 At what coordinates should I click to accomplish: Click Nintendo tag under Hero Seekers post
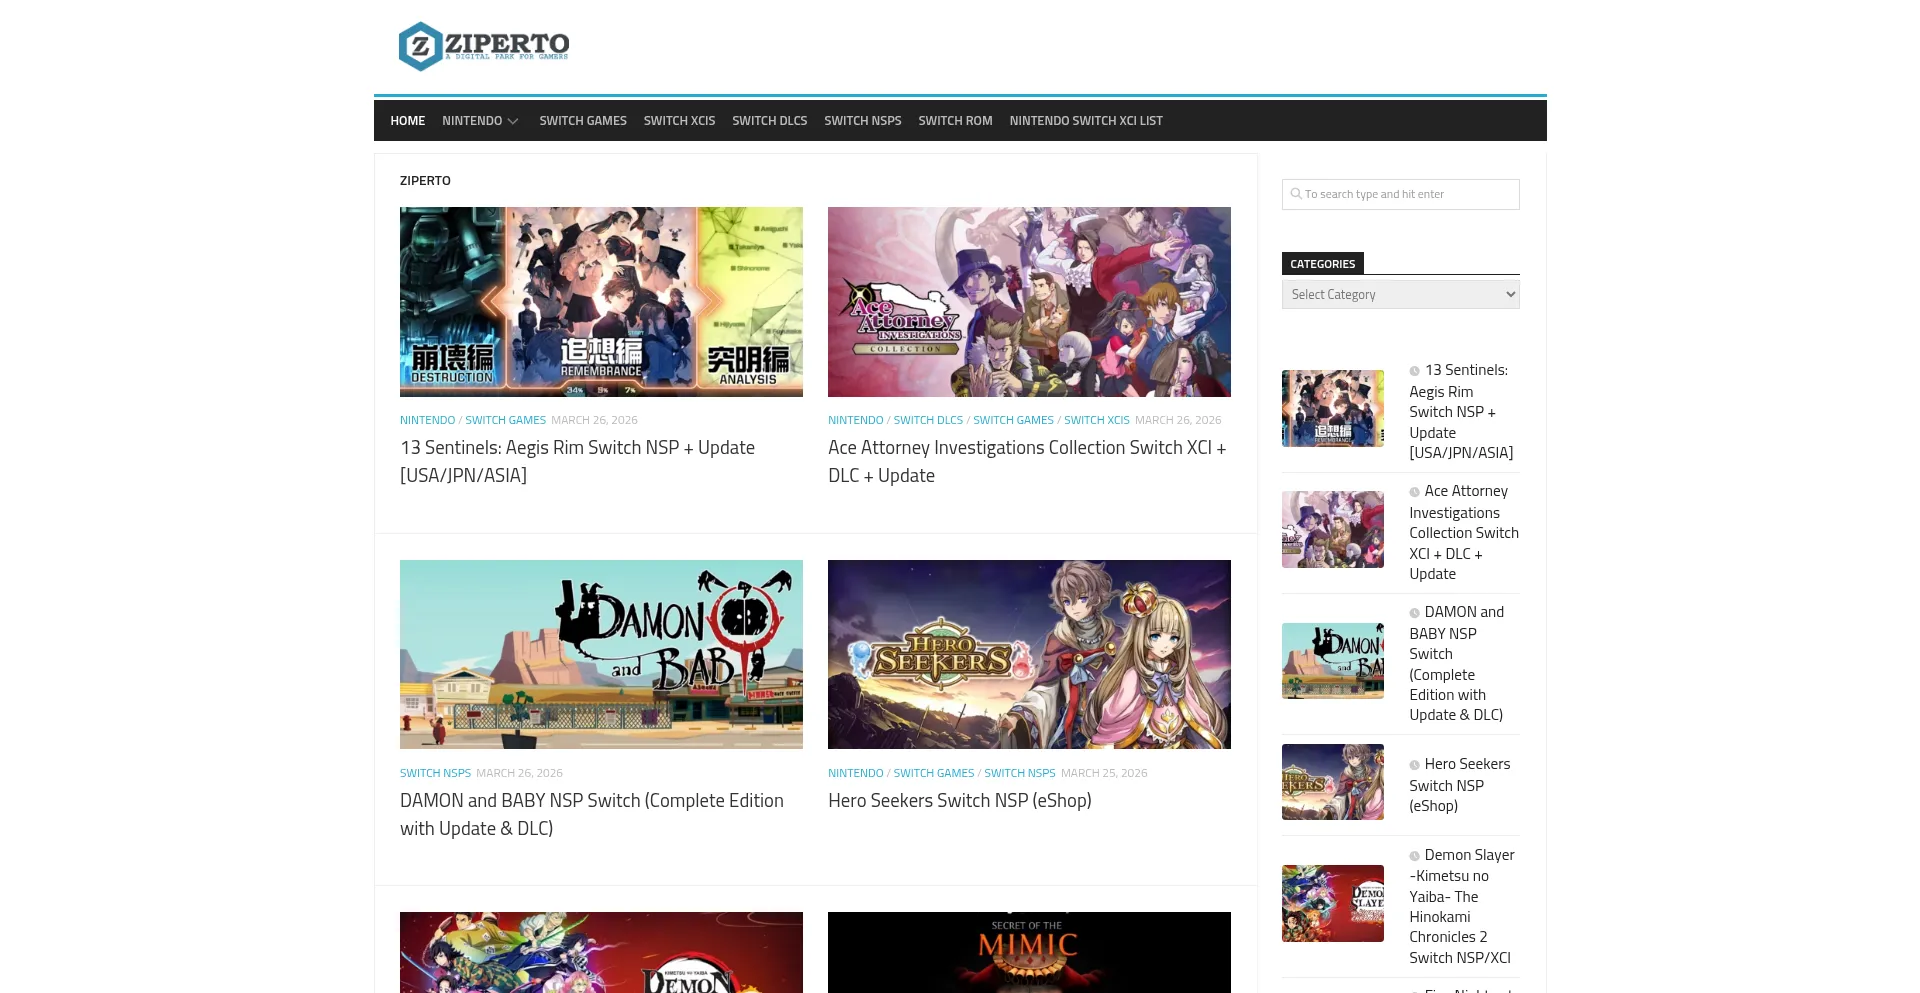pos(855,773)
